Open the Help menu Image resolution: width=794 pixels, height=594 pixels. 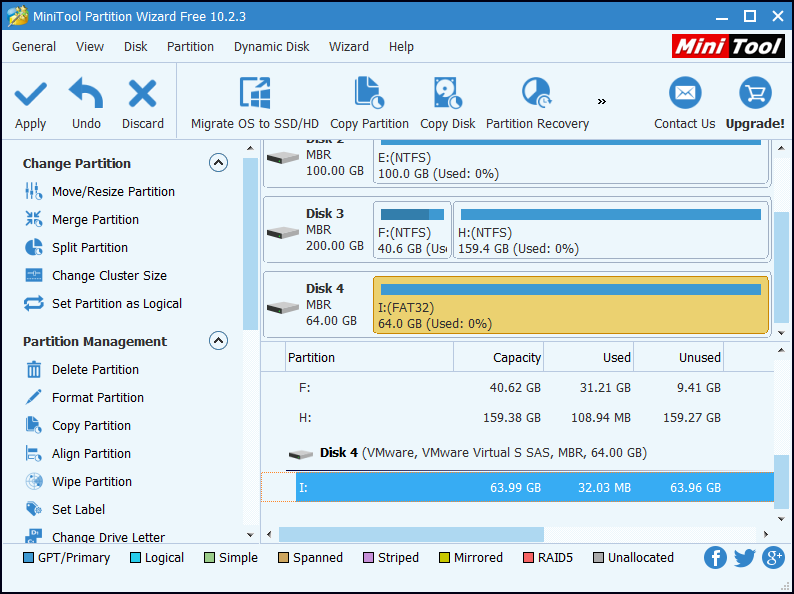pos(401,47)
